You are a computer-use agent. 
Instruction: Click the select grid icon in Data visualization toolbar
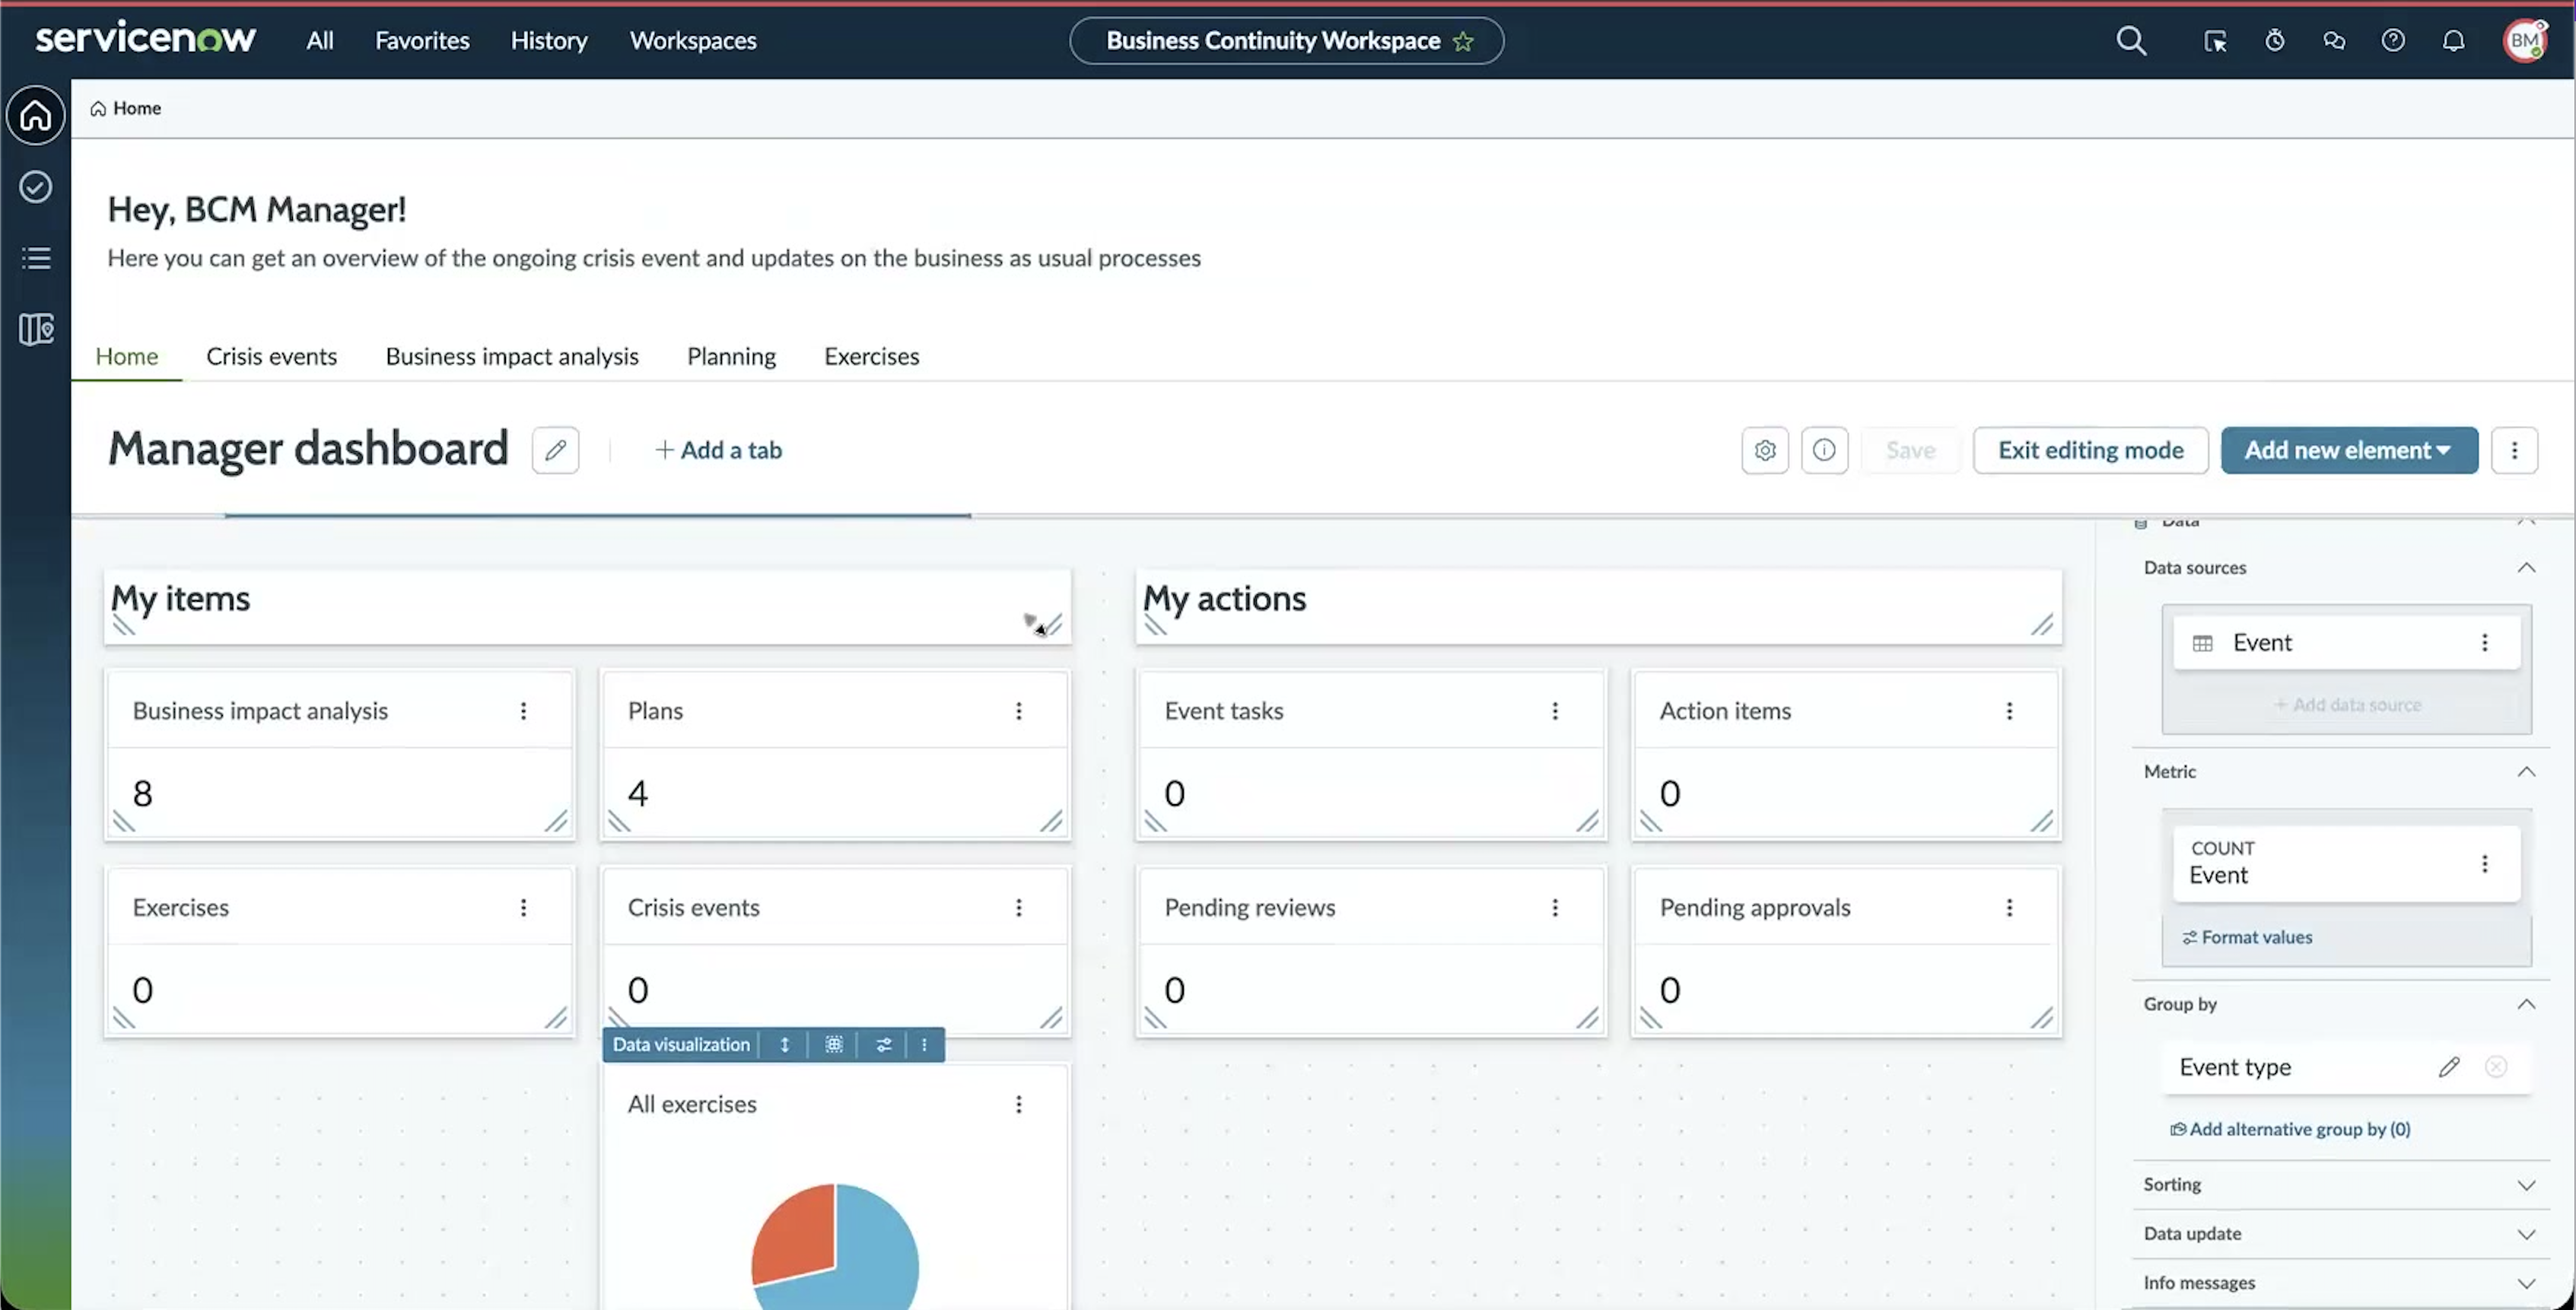click(x=834, y=1045)
